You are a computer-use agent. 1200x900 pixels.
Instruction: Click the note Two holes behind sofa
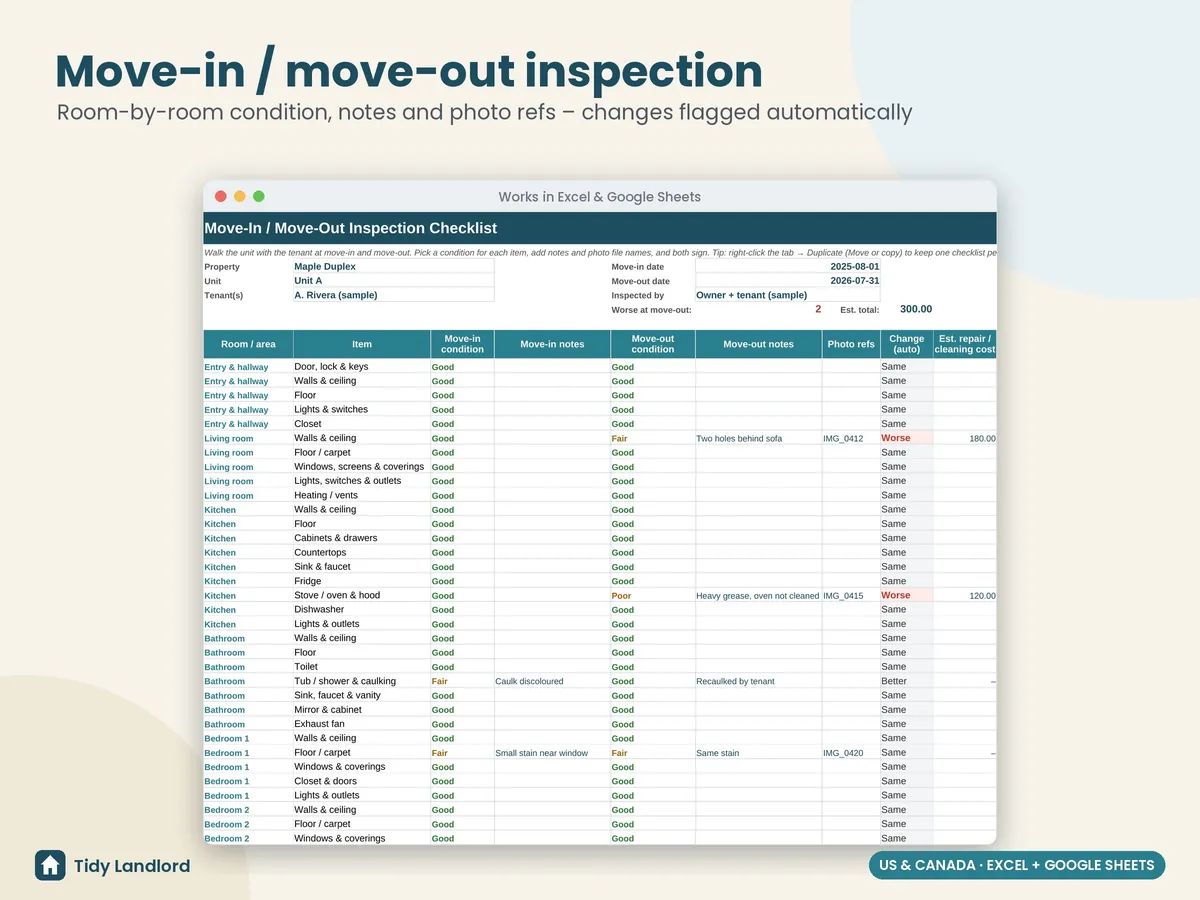click(x=739, y=438)
